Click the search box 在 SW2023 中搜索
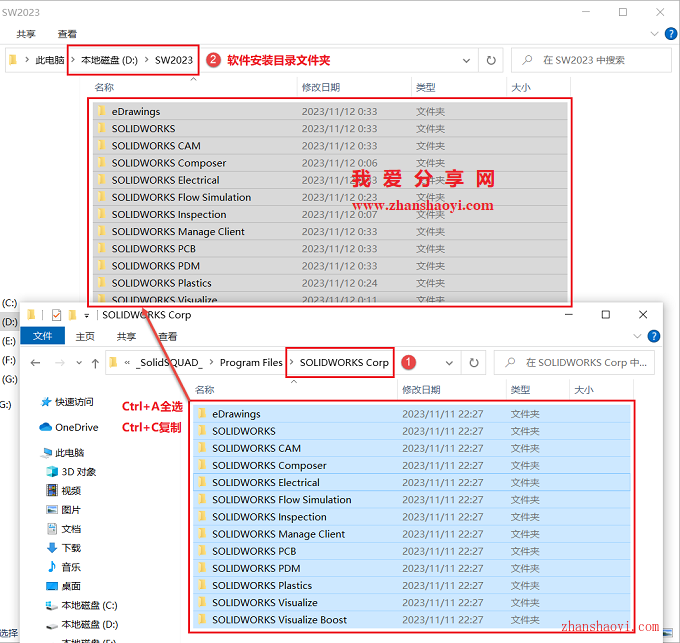The width and height of the screenshot is (680, 643). [x=592, y=60]
